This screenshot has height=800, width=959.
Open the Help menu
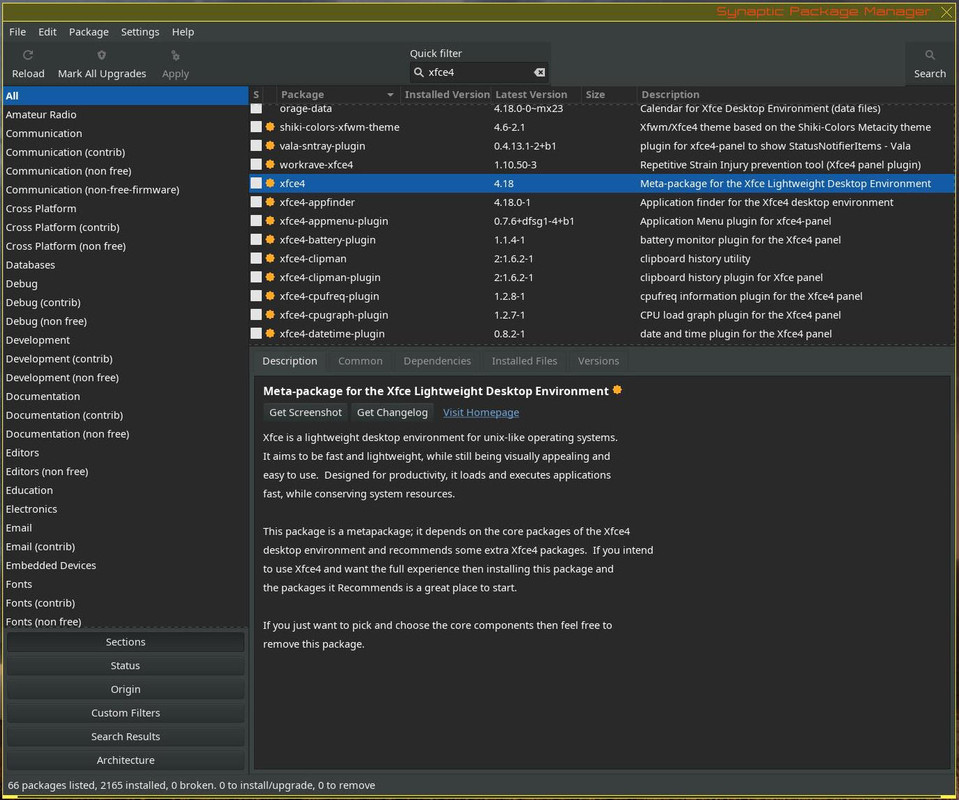pyautogui.click(x=183, y=32)
